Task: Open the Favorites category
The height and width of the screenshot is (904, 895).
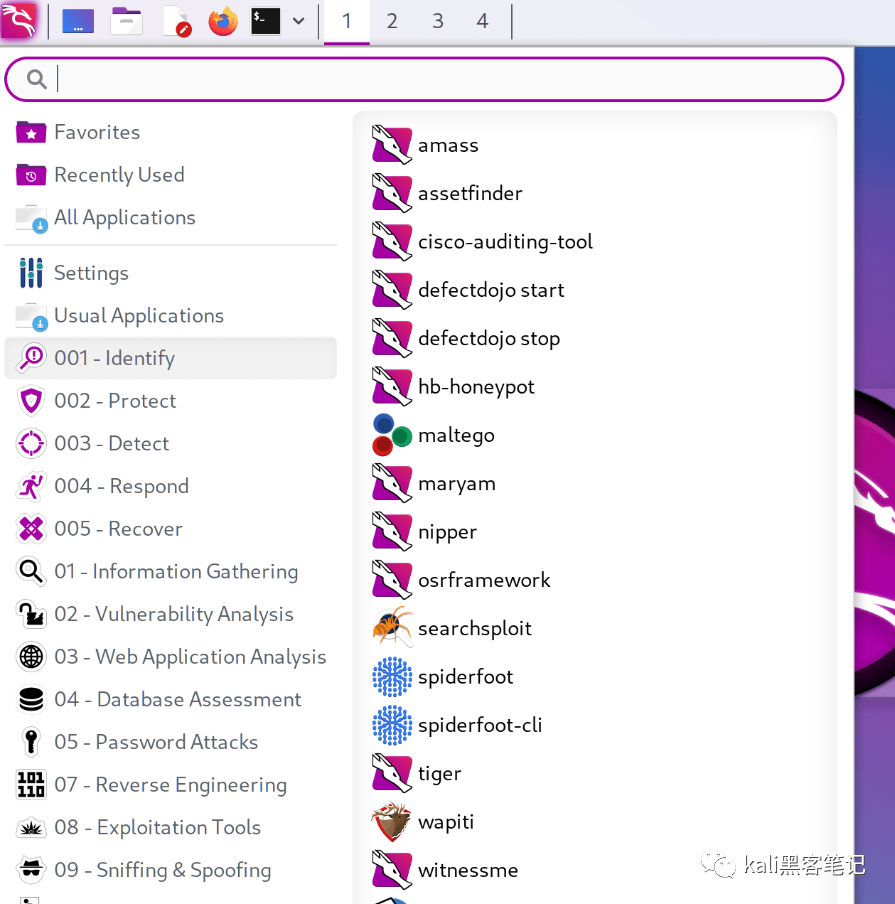Action: point(171,132)
